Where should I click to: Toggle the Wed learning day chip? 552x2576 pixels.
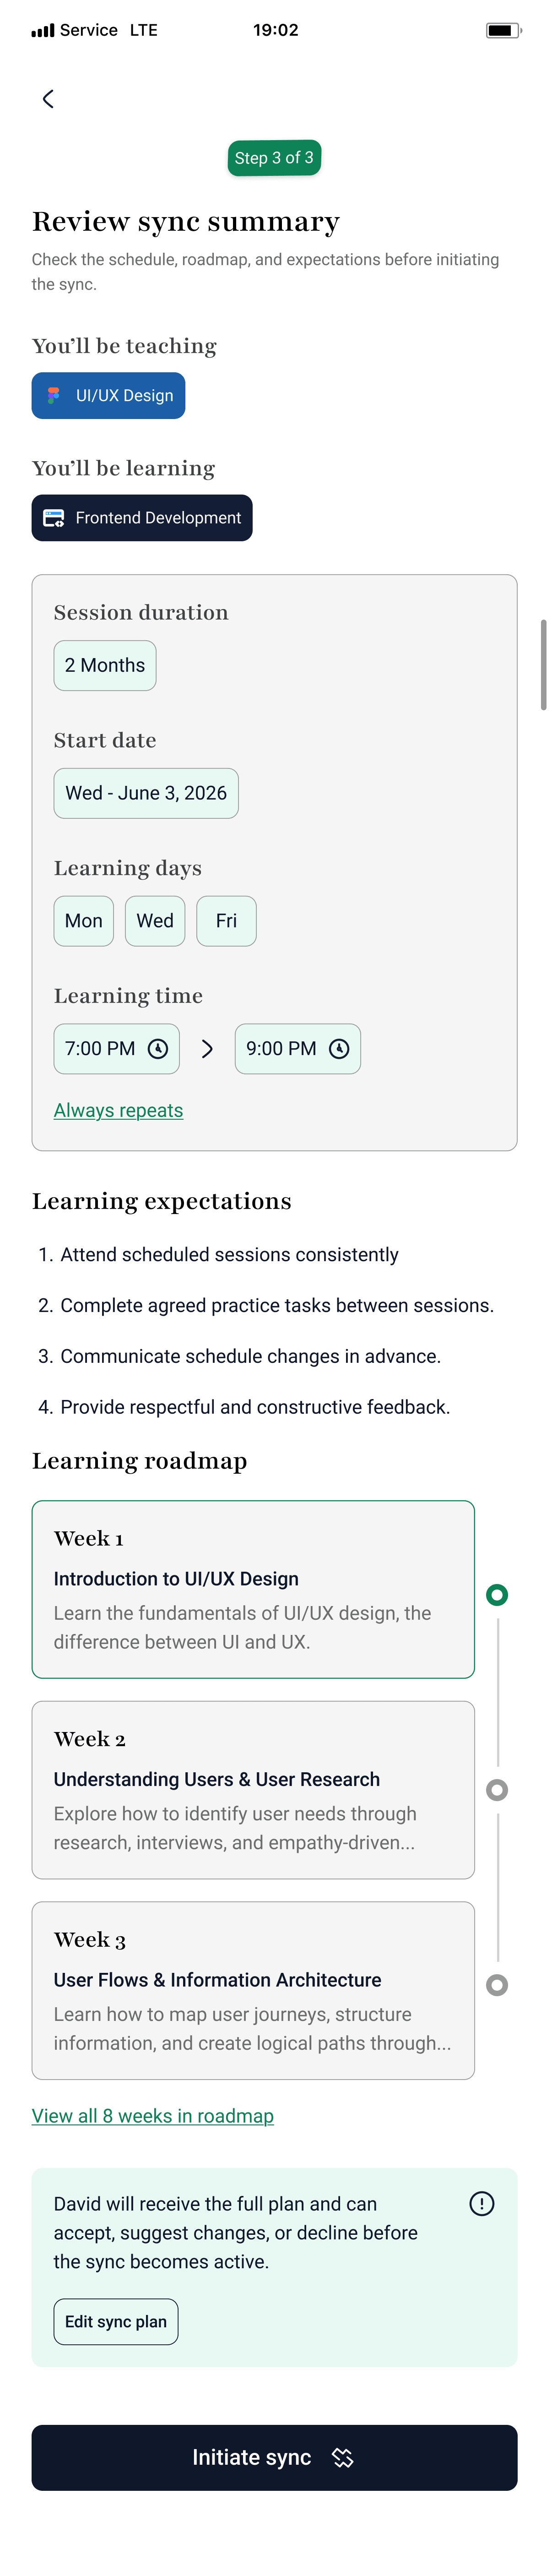(155, 920)
